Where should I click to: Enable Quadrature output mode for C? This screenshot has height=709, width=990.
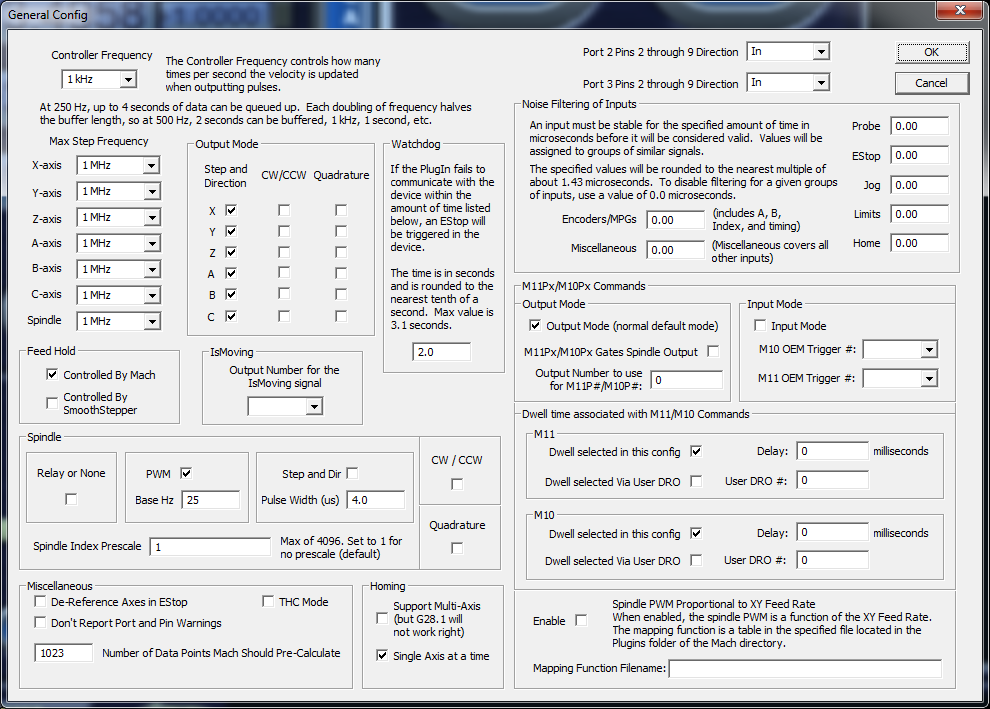341,316
